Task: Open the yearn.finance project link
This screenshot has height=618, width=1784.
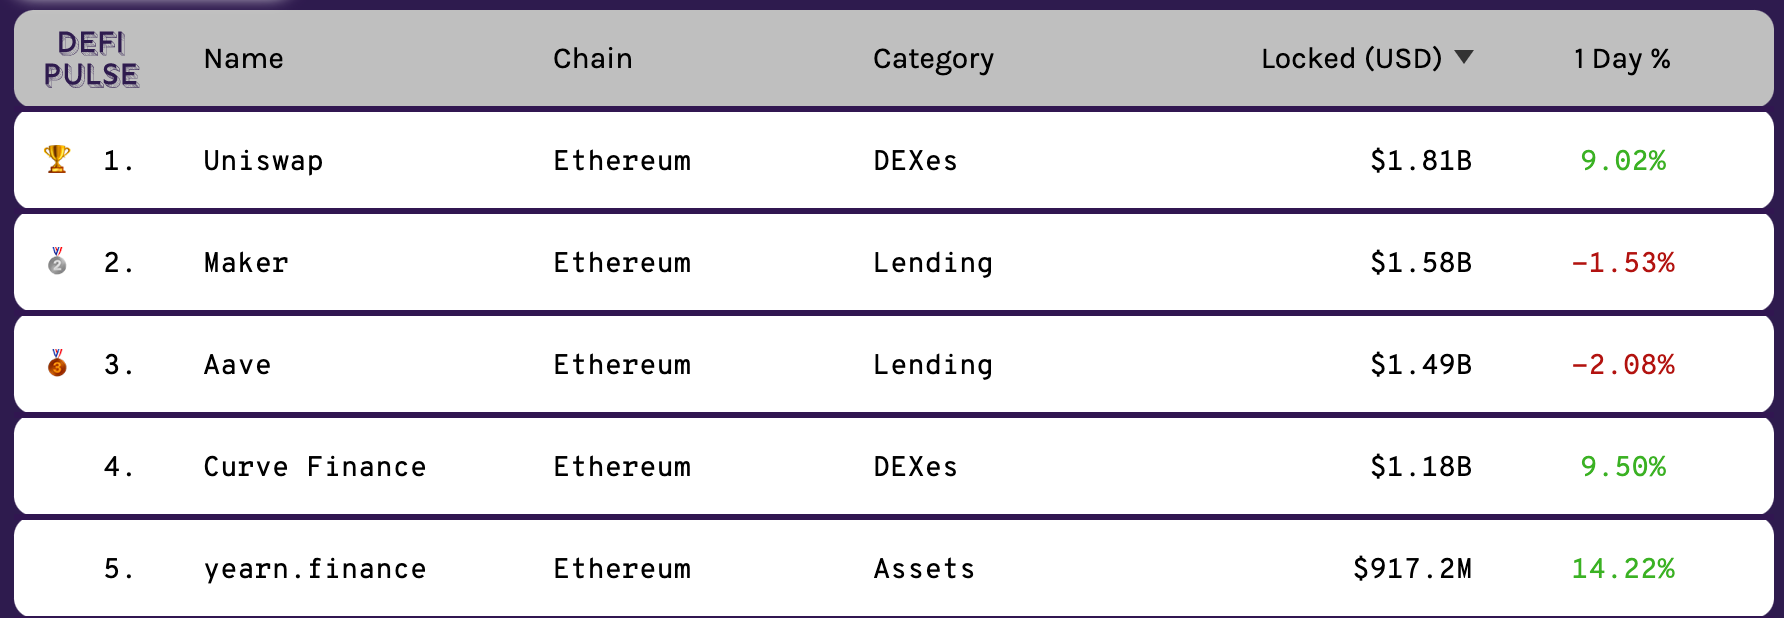Action: [x=315, y=569]
